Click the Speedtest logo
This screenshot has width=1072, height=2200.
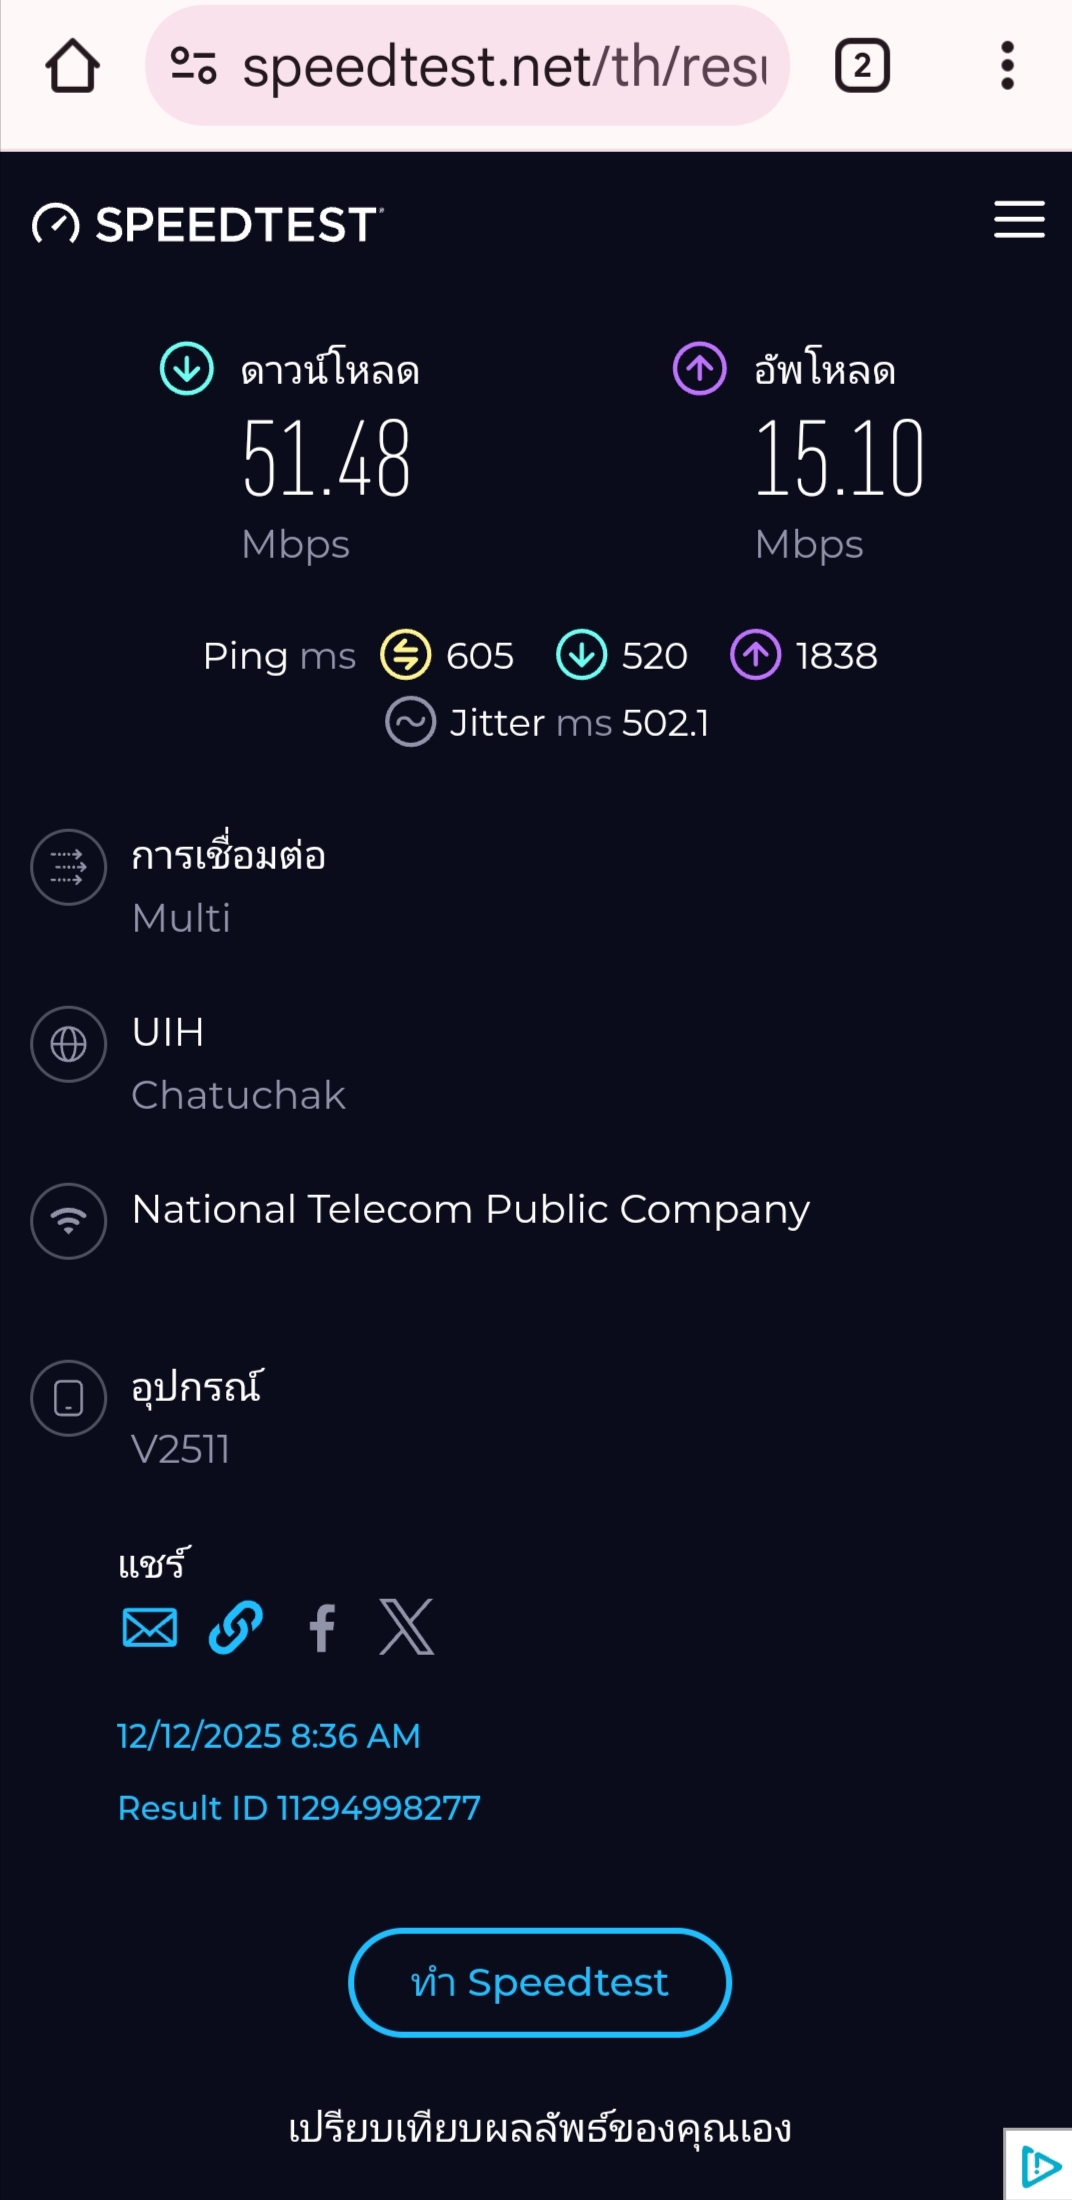[x=207, y=224]
